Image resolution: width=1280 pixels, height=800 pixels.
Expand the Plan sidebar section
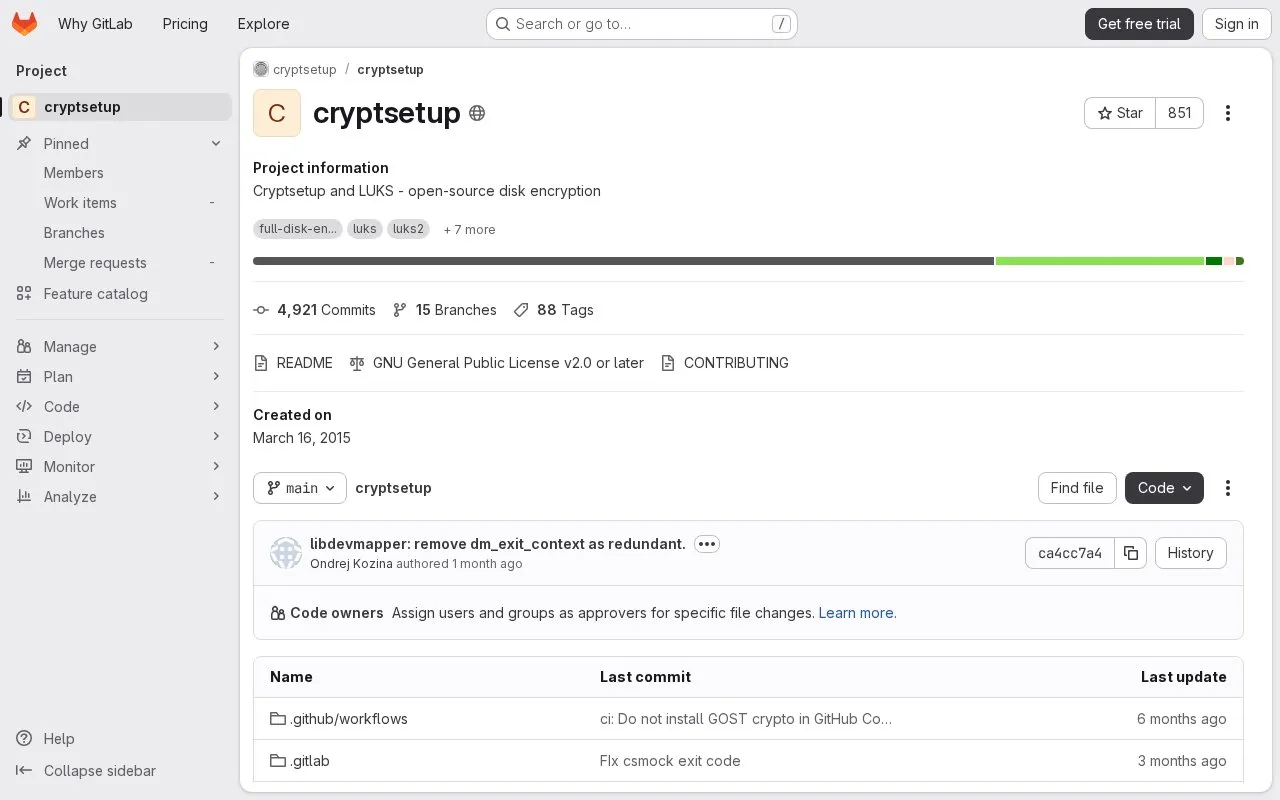[120, 377]
